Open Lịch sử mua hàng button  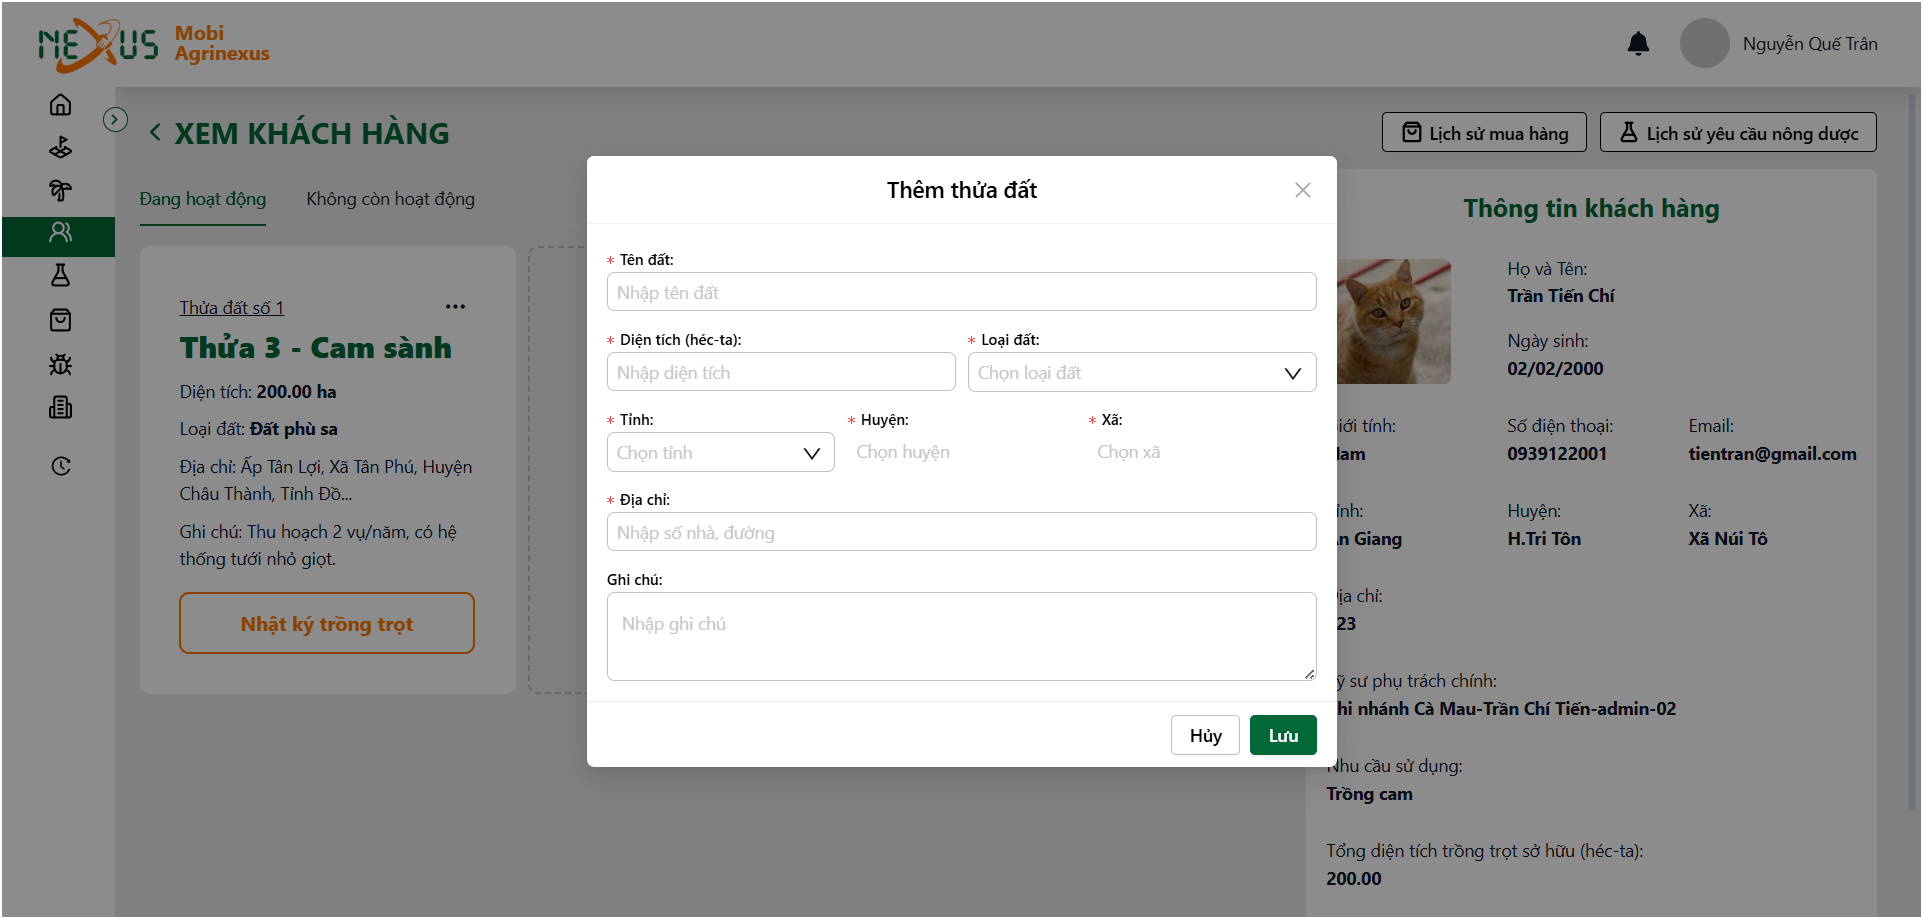click(1484, 132)
